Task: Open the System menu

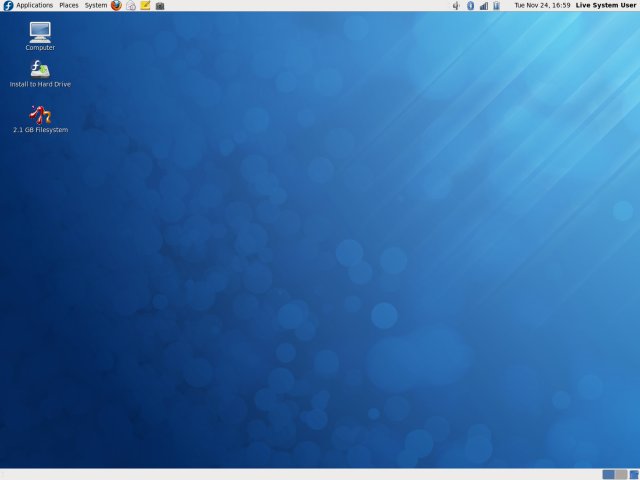Action: pos(96,5)
